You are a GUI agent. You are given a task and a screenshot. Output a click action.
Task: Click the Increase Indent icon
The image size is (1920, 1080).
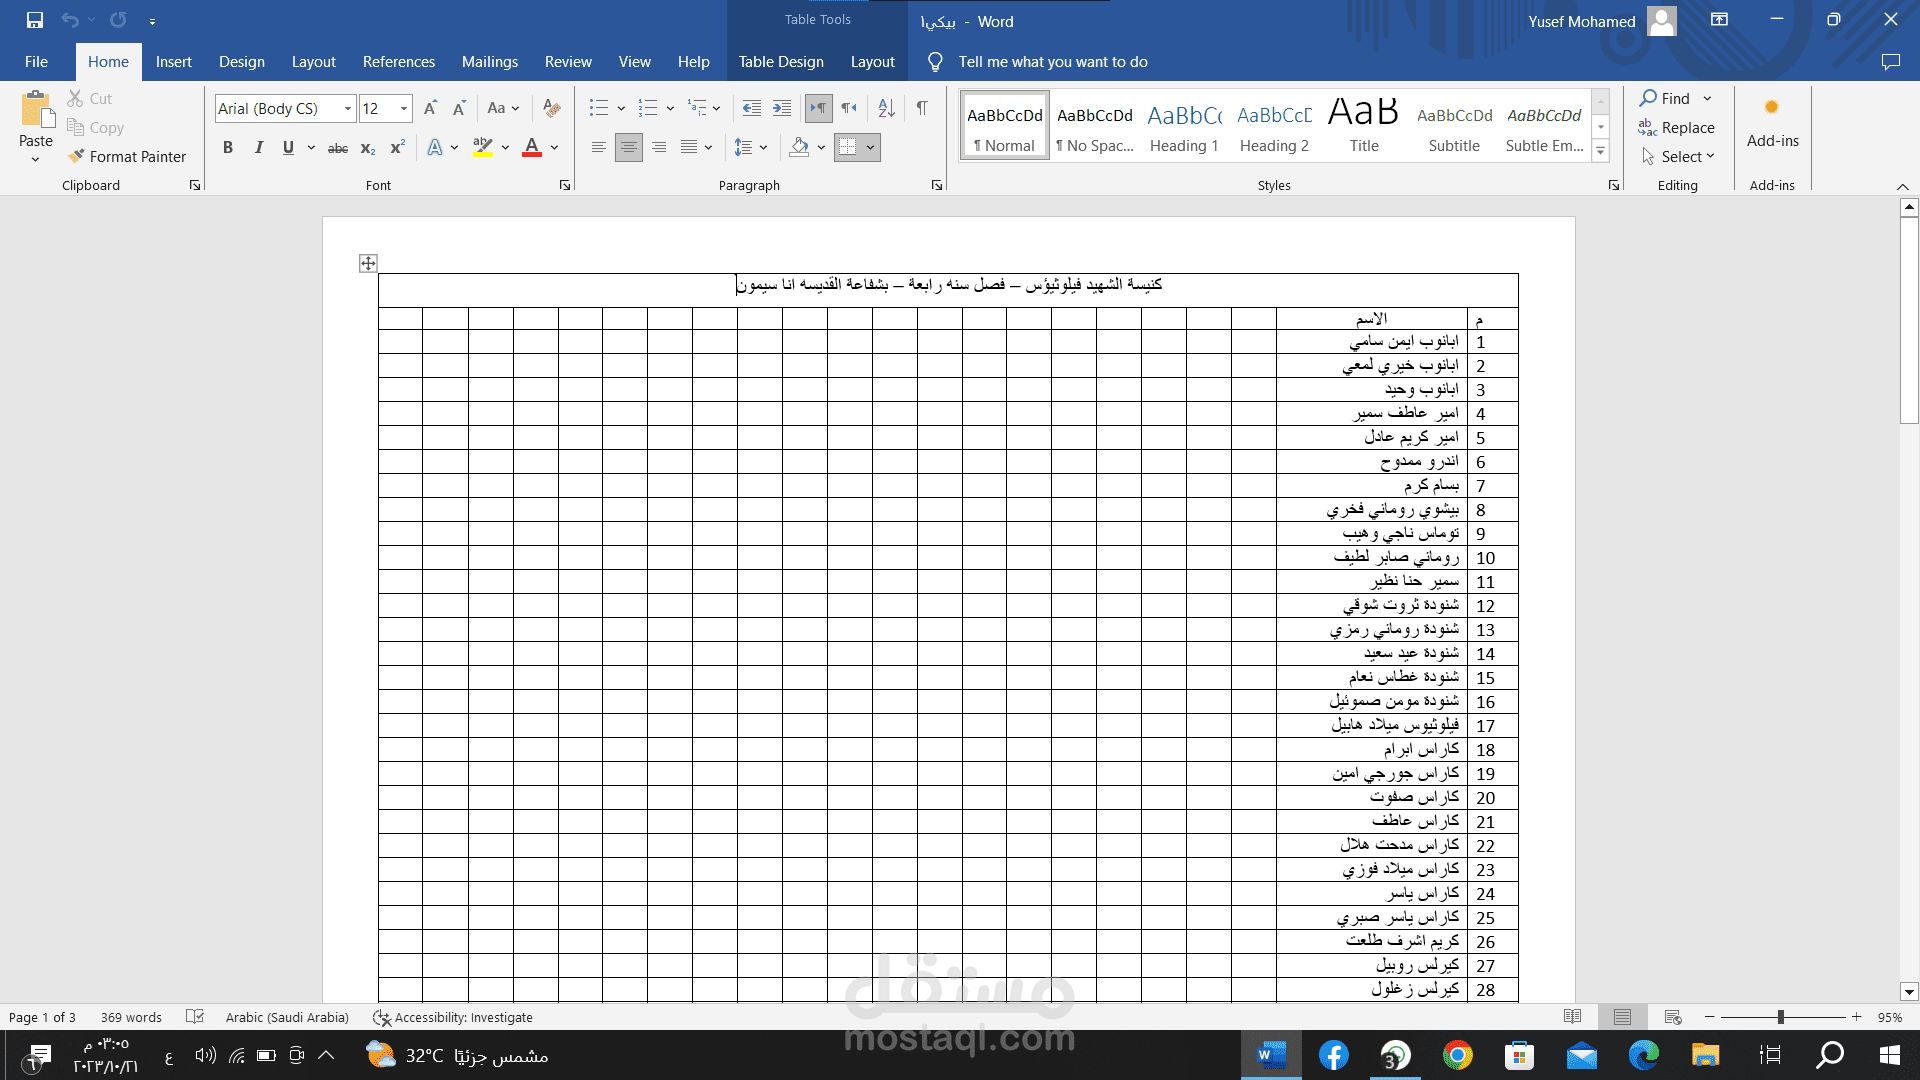pyautogui.click(x=782, y=108)
